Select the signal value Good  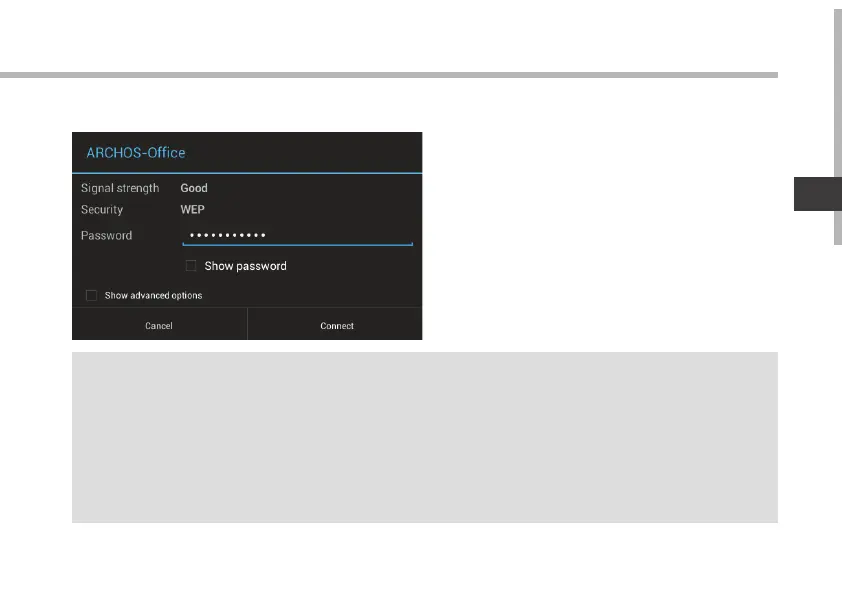click(194, 188)
